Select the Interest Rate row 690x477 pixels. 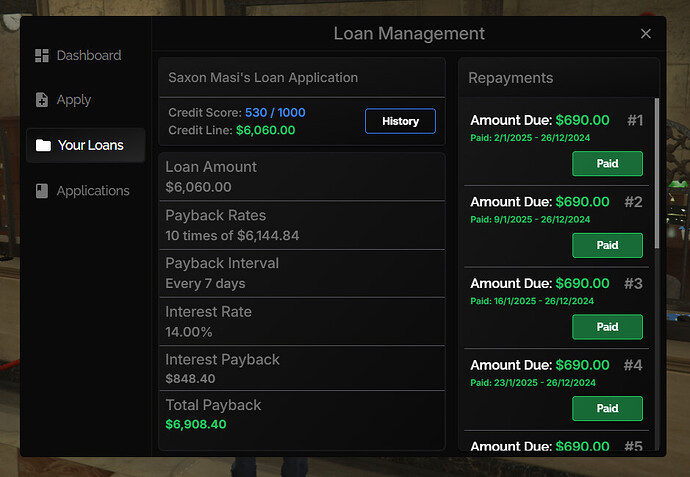pyautogui.click(x=301, y=321)
